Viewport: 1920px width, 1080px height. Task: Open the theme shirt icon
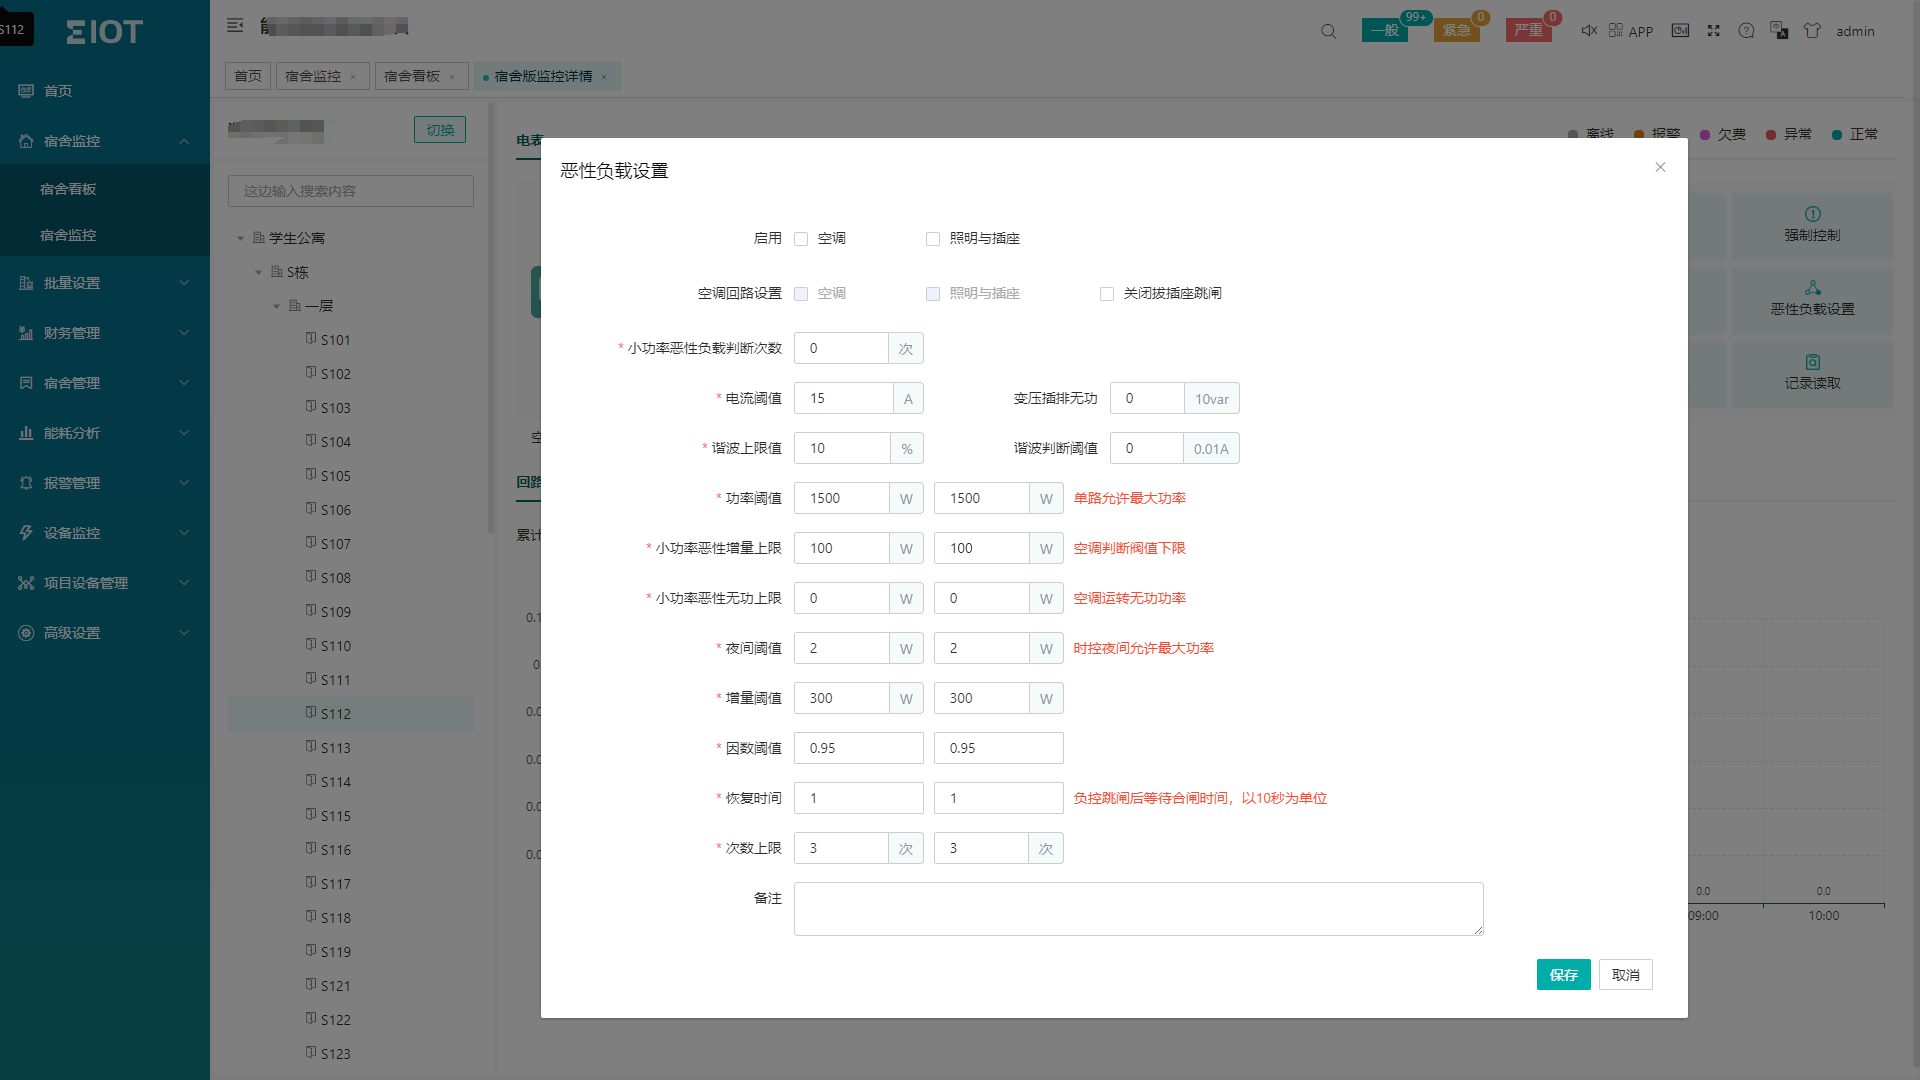tap(1812, 31)
